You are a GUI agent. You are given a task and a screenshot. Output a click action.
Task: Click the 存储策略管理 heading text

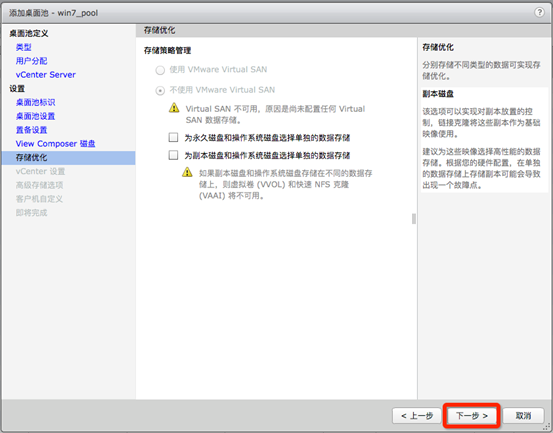click(x=167, y=50)
